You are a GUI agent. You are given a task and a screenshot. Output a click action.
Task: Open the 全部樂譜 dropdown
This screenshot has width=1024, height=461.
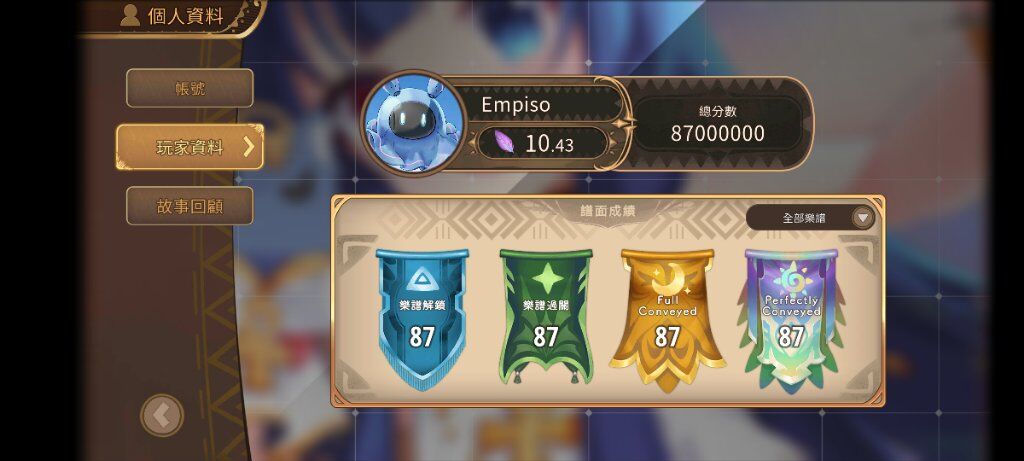tap(810, 217)
